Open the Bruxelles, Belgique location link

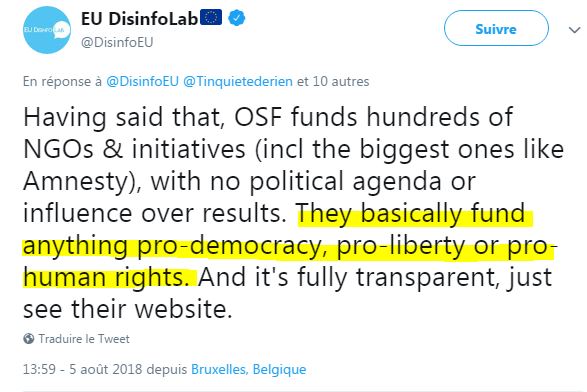[x=249, y=369]
